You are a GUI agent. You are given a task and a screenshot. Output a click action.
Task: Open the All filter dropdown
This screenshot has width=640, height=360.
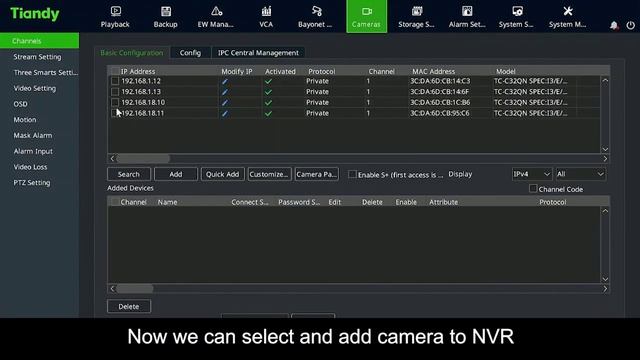(580, 174)
